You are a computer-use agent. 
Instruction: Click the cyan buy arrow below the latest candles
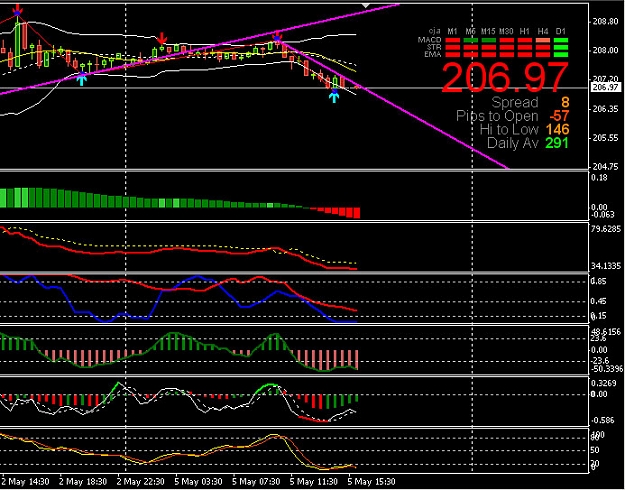click(334, 96)
